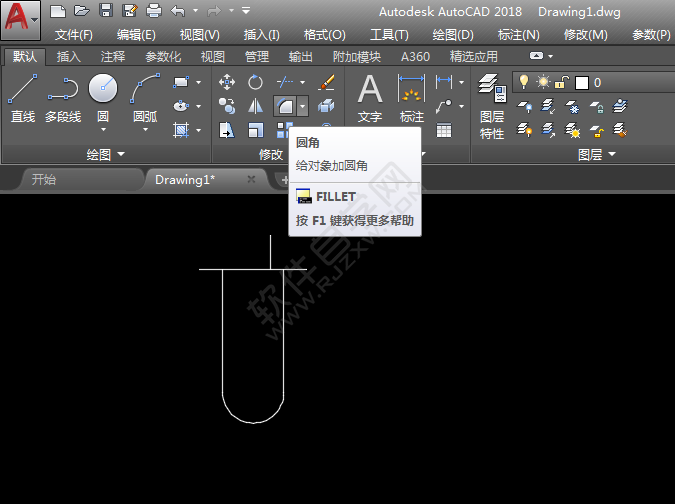Image resolution: width=675 pixels, height=504 pixels.
Task: Open the 标注(N) menu
Action: tap(518, 34)
